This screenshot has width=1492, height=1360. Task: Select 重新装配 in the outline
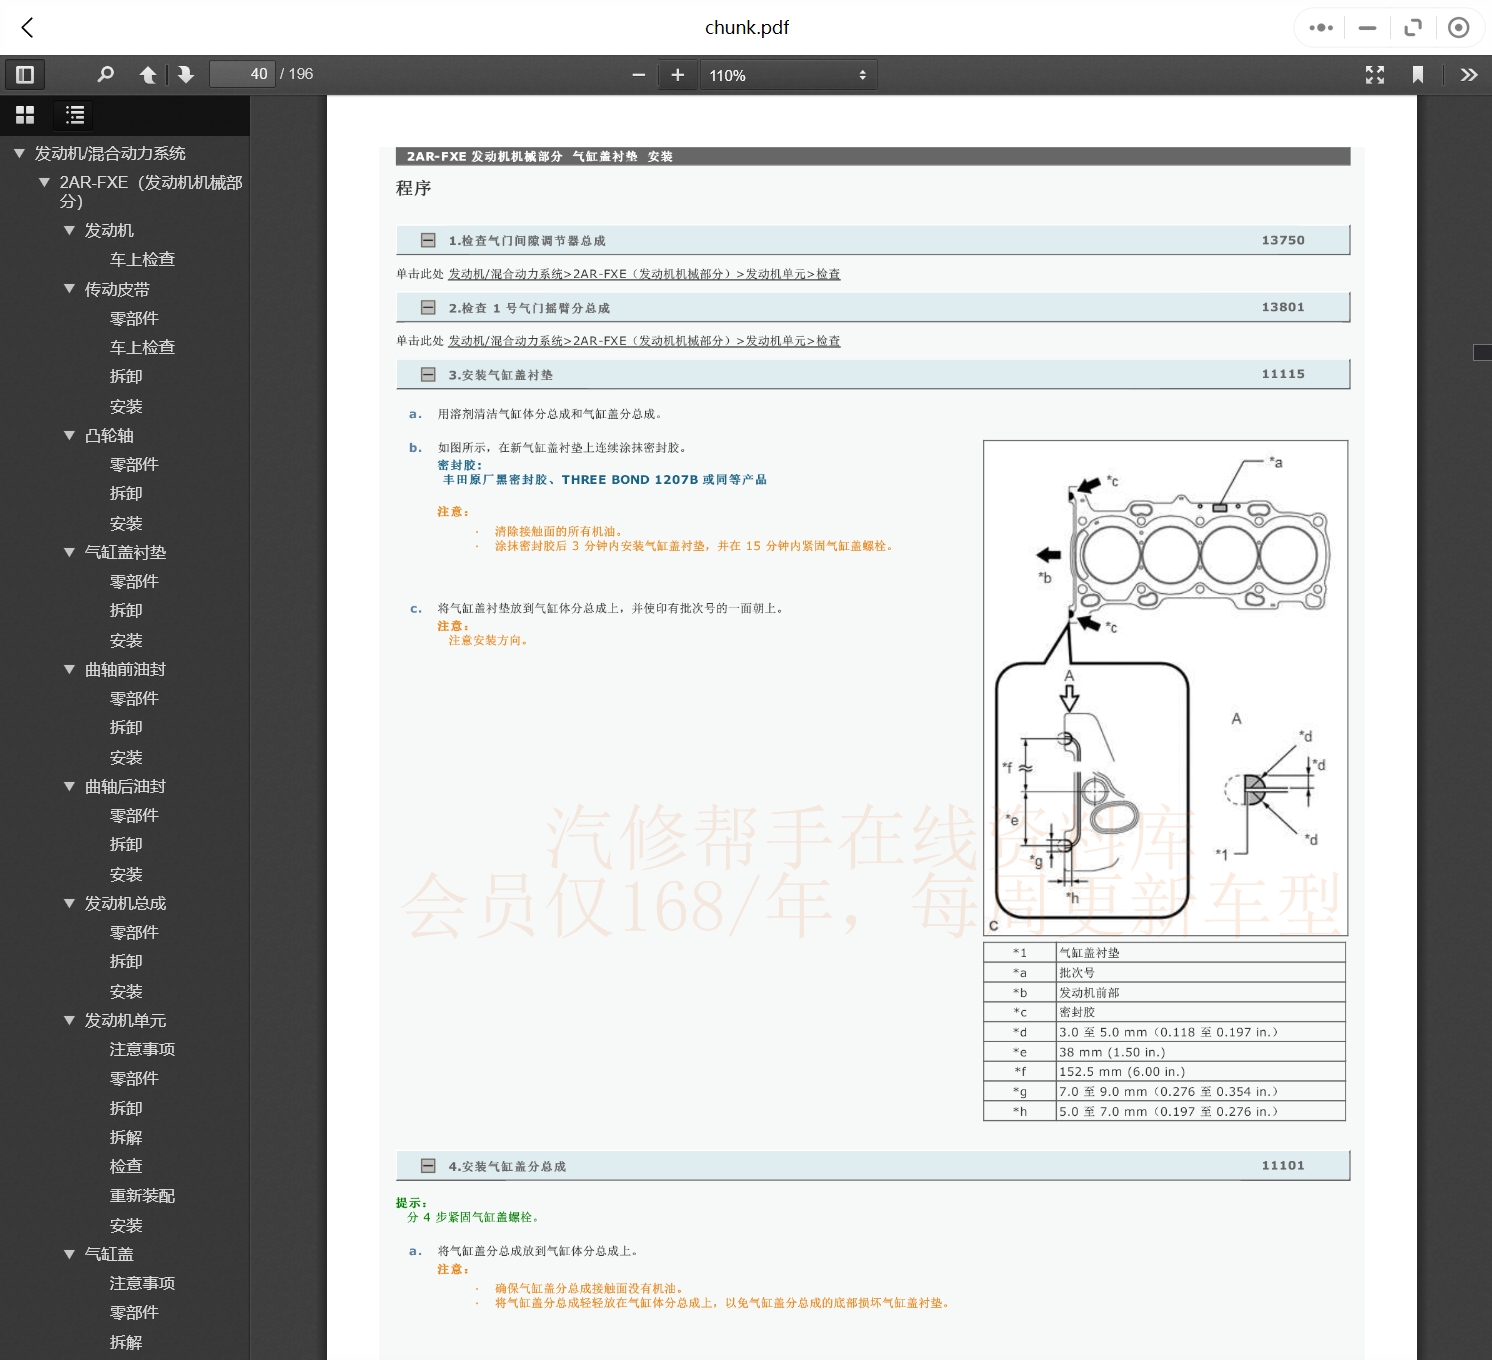(142, 1195)
